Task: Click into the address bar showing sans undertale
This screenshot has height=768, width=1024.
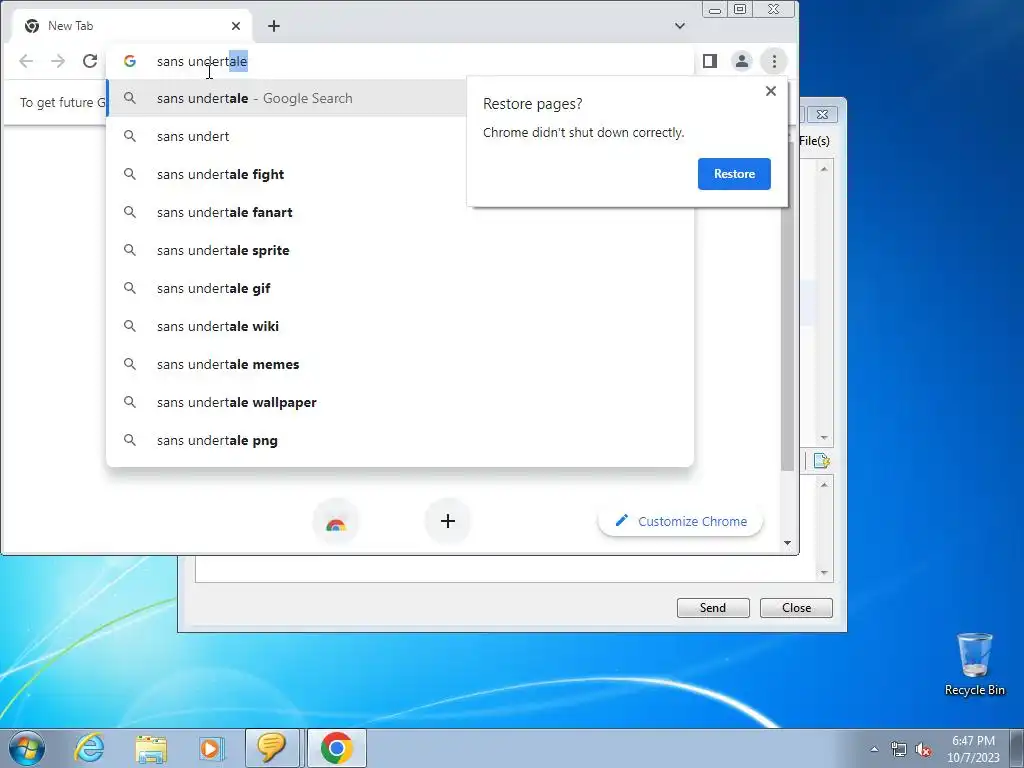Action: 400,61
